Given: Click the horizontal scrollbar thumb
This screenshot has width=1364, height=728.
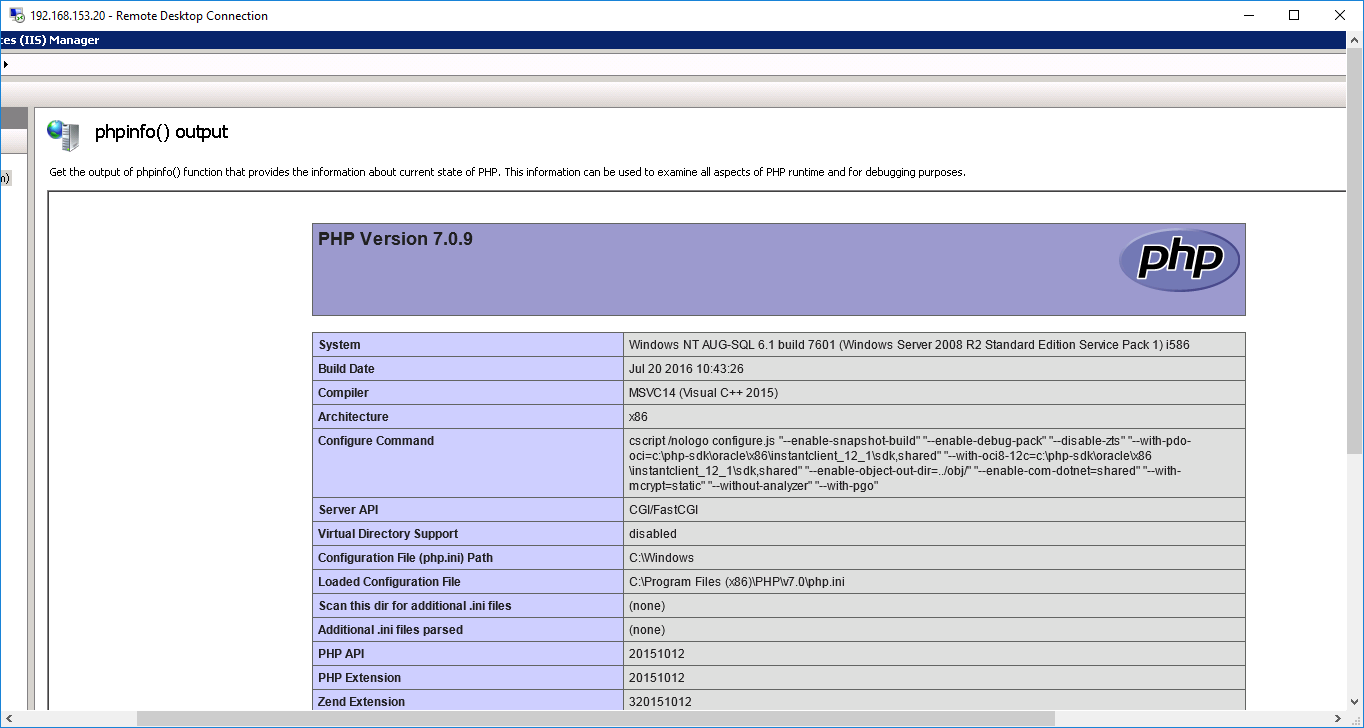Looking at the screenshot, I should coord(596,719).
